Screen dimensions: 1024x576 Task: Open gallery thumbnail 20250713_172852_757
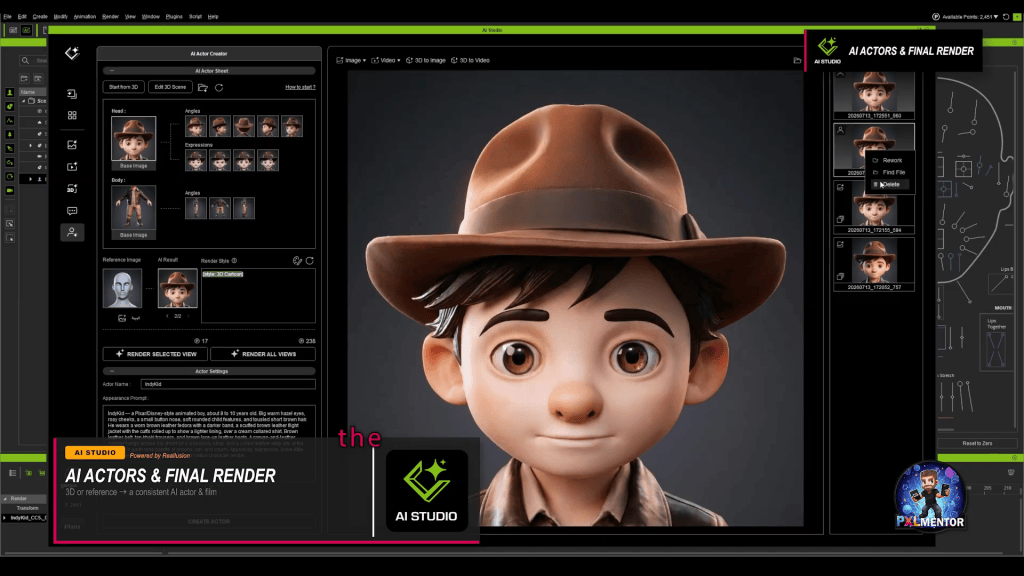[x=874, y=264]
